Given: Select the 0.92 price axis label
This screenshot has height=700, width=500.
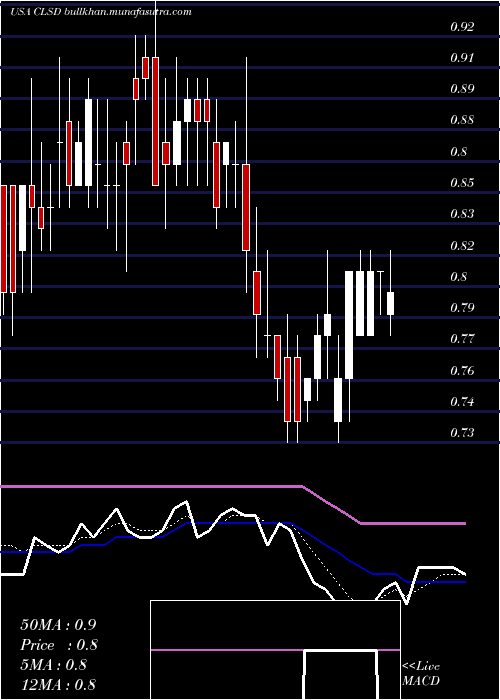Looking at the screenshot, I should click(462, 27).
